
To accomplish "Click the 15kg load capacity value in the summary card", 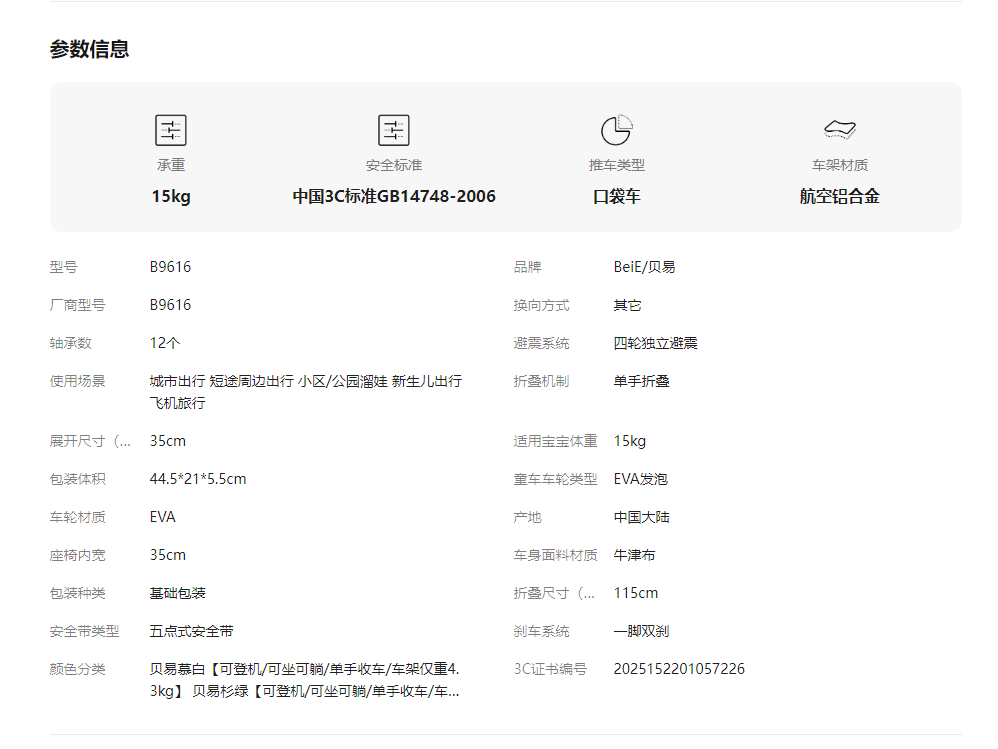I will pyautogui.click(x=171, y=196).
